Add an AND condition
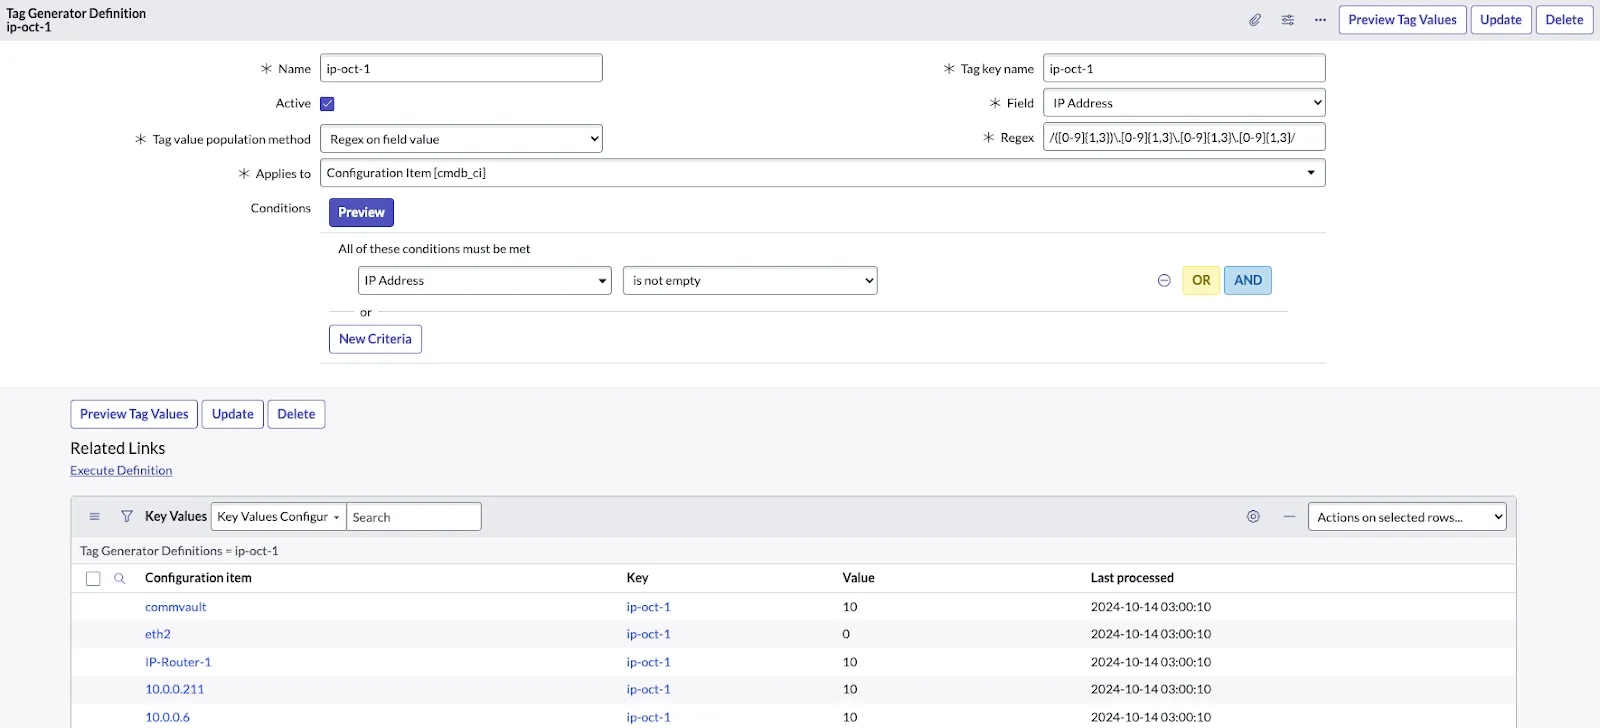 [1248, 281]
